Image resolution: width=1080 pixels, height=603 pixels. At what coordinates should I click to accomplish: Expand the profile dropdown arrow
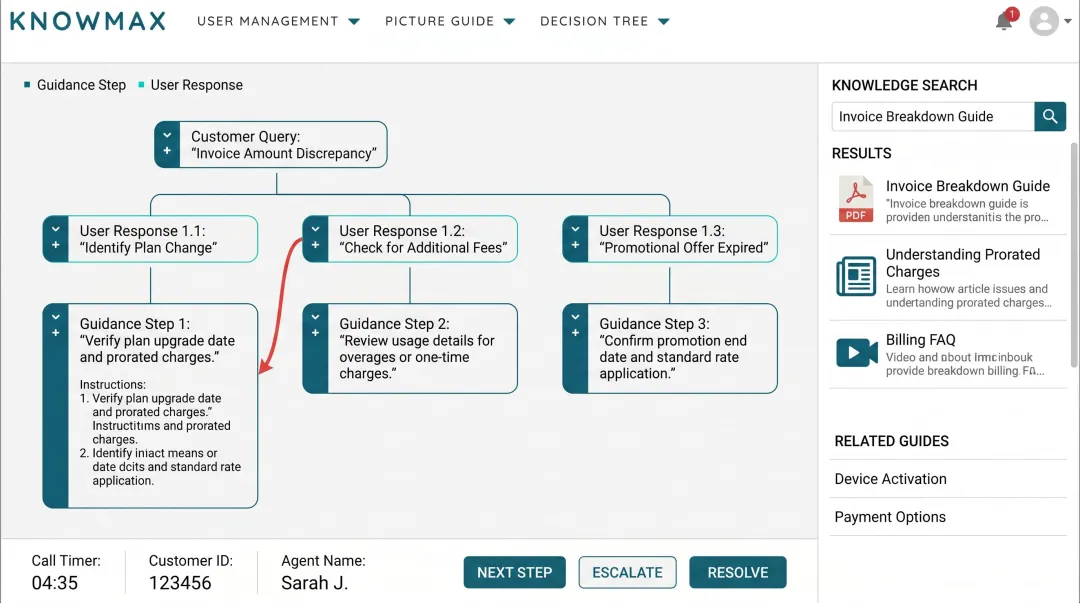1068,21
